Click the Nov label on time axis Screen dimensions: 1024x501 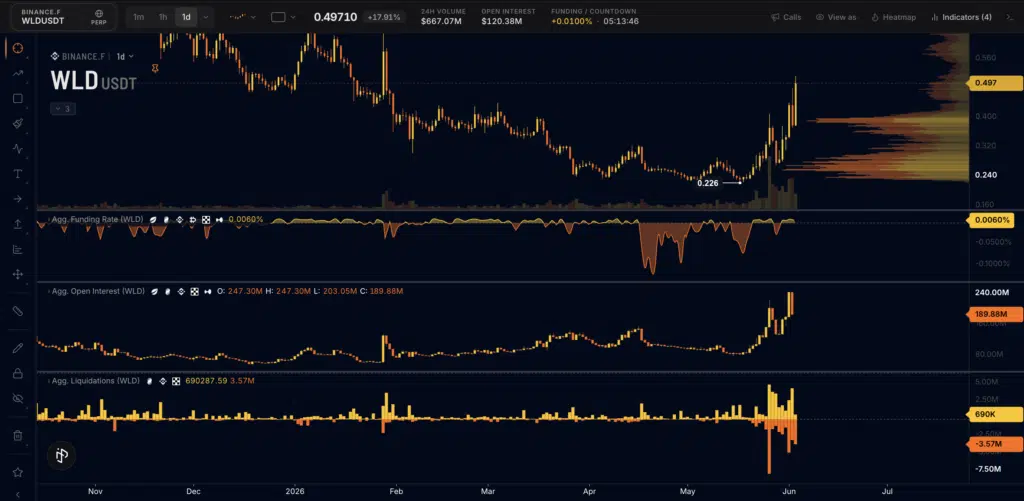95,490
